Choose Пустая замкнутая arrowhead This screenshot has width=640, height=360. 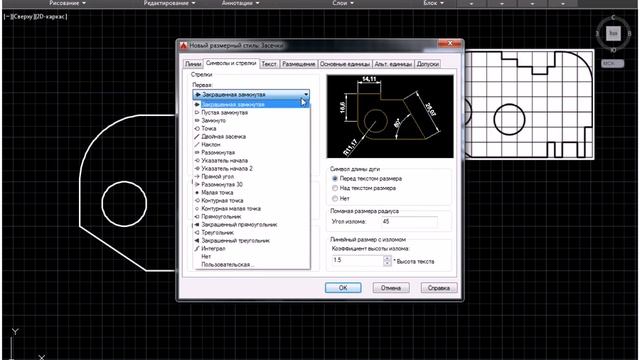point(251,112)
